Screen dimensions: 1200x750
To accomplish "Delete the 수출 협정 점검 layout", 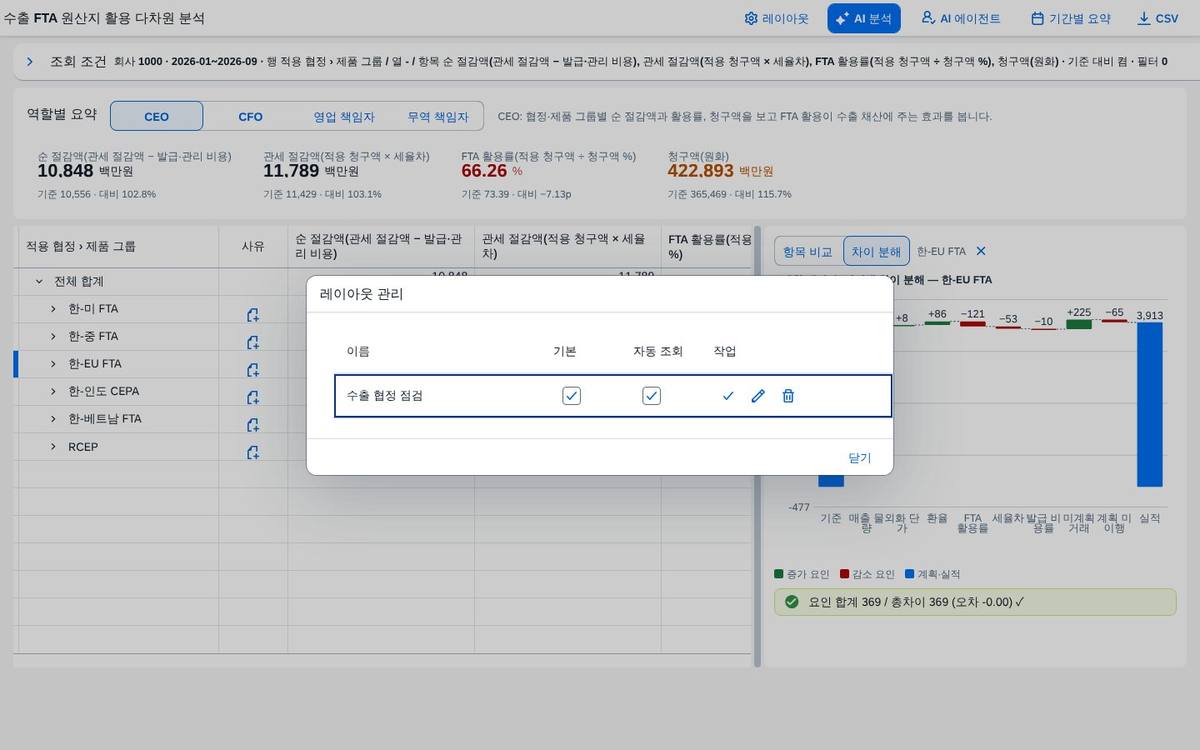I will pos(788,396).
